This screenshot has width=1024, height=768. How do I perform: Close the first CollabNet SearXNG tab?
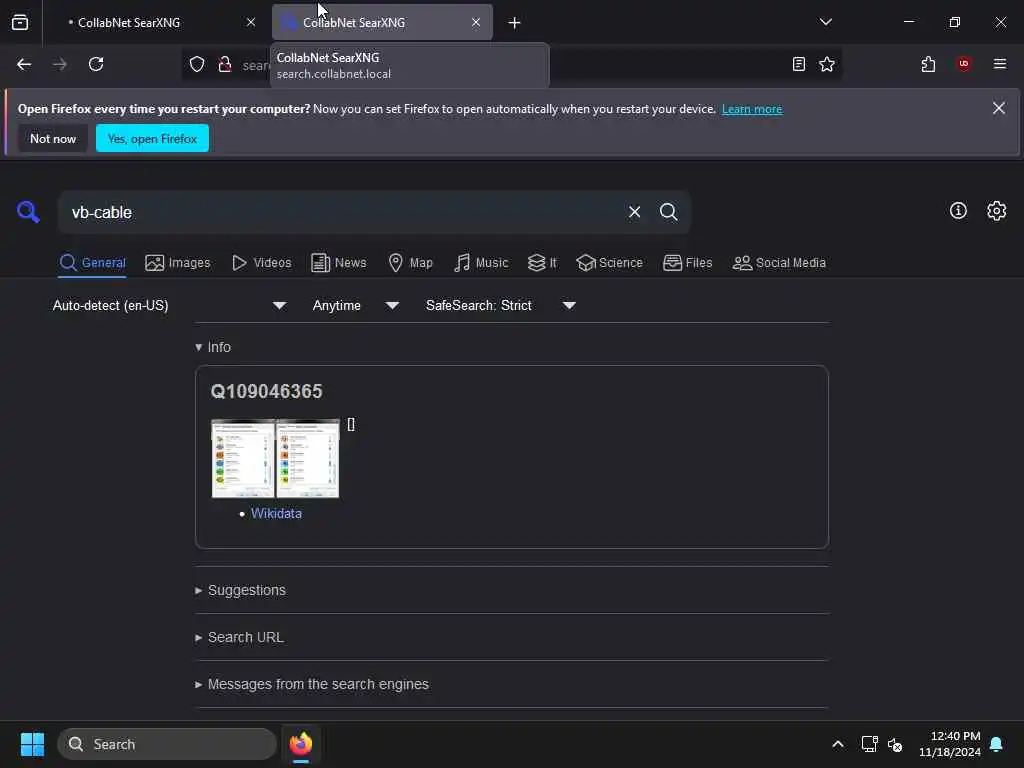pyautogui.click(x=251, y=22)
